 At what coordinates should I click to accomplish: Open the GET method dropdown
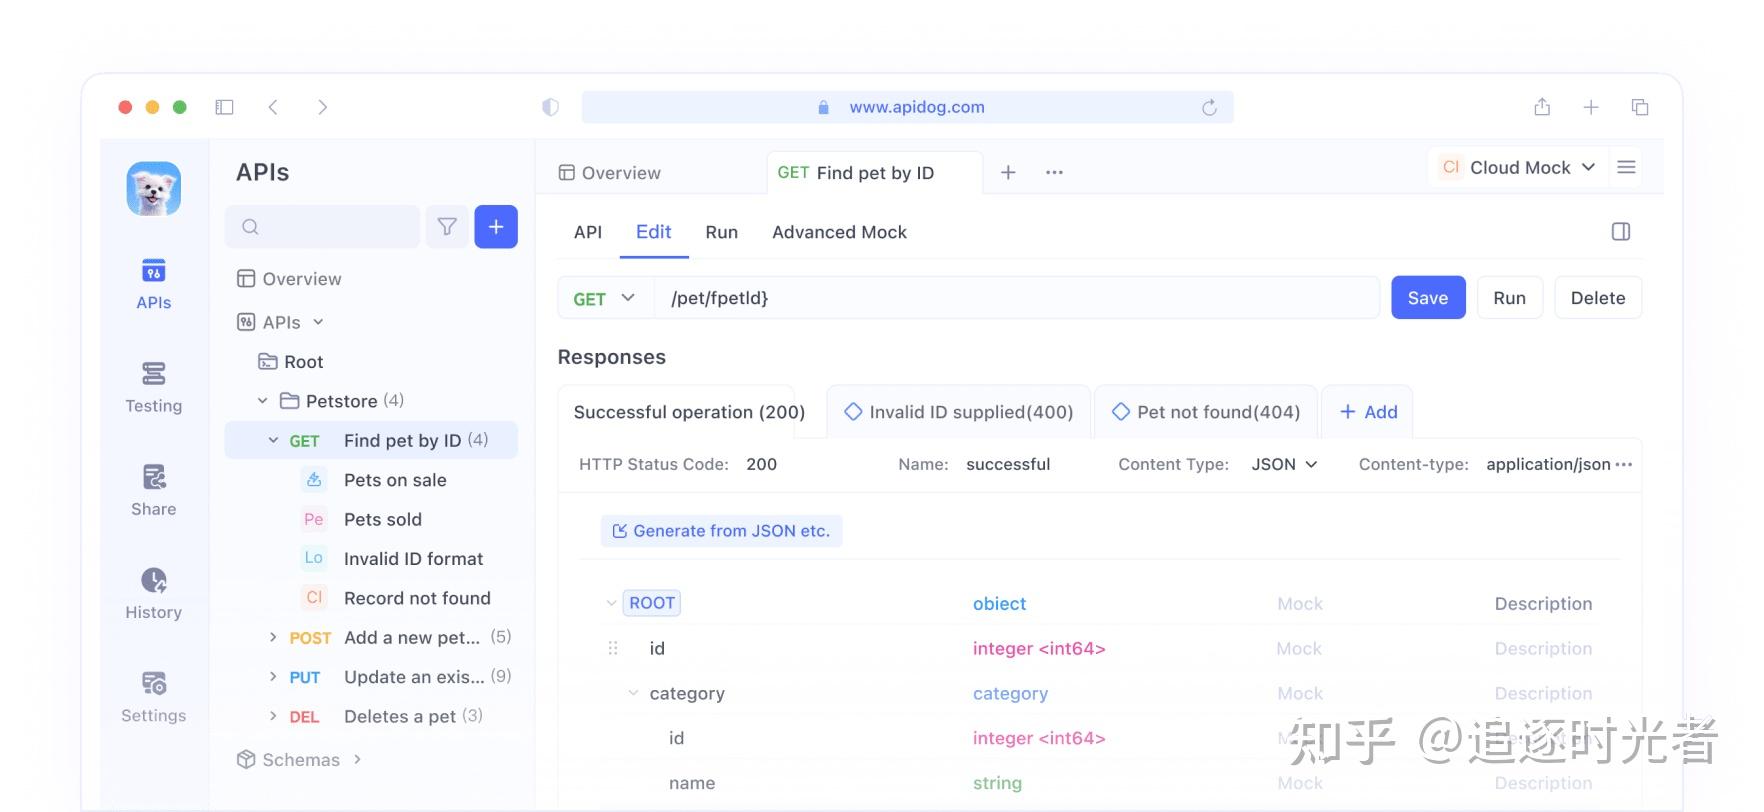(x=605, y=298)
